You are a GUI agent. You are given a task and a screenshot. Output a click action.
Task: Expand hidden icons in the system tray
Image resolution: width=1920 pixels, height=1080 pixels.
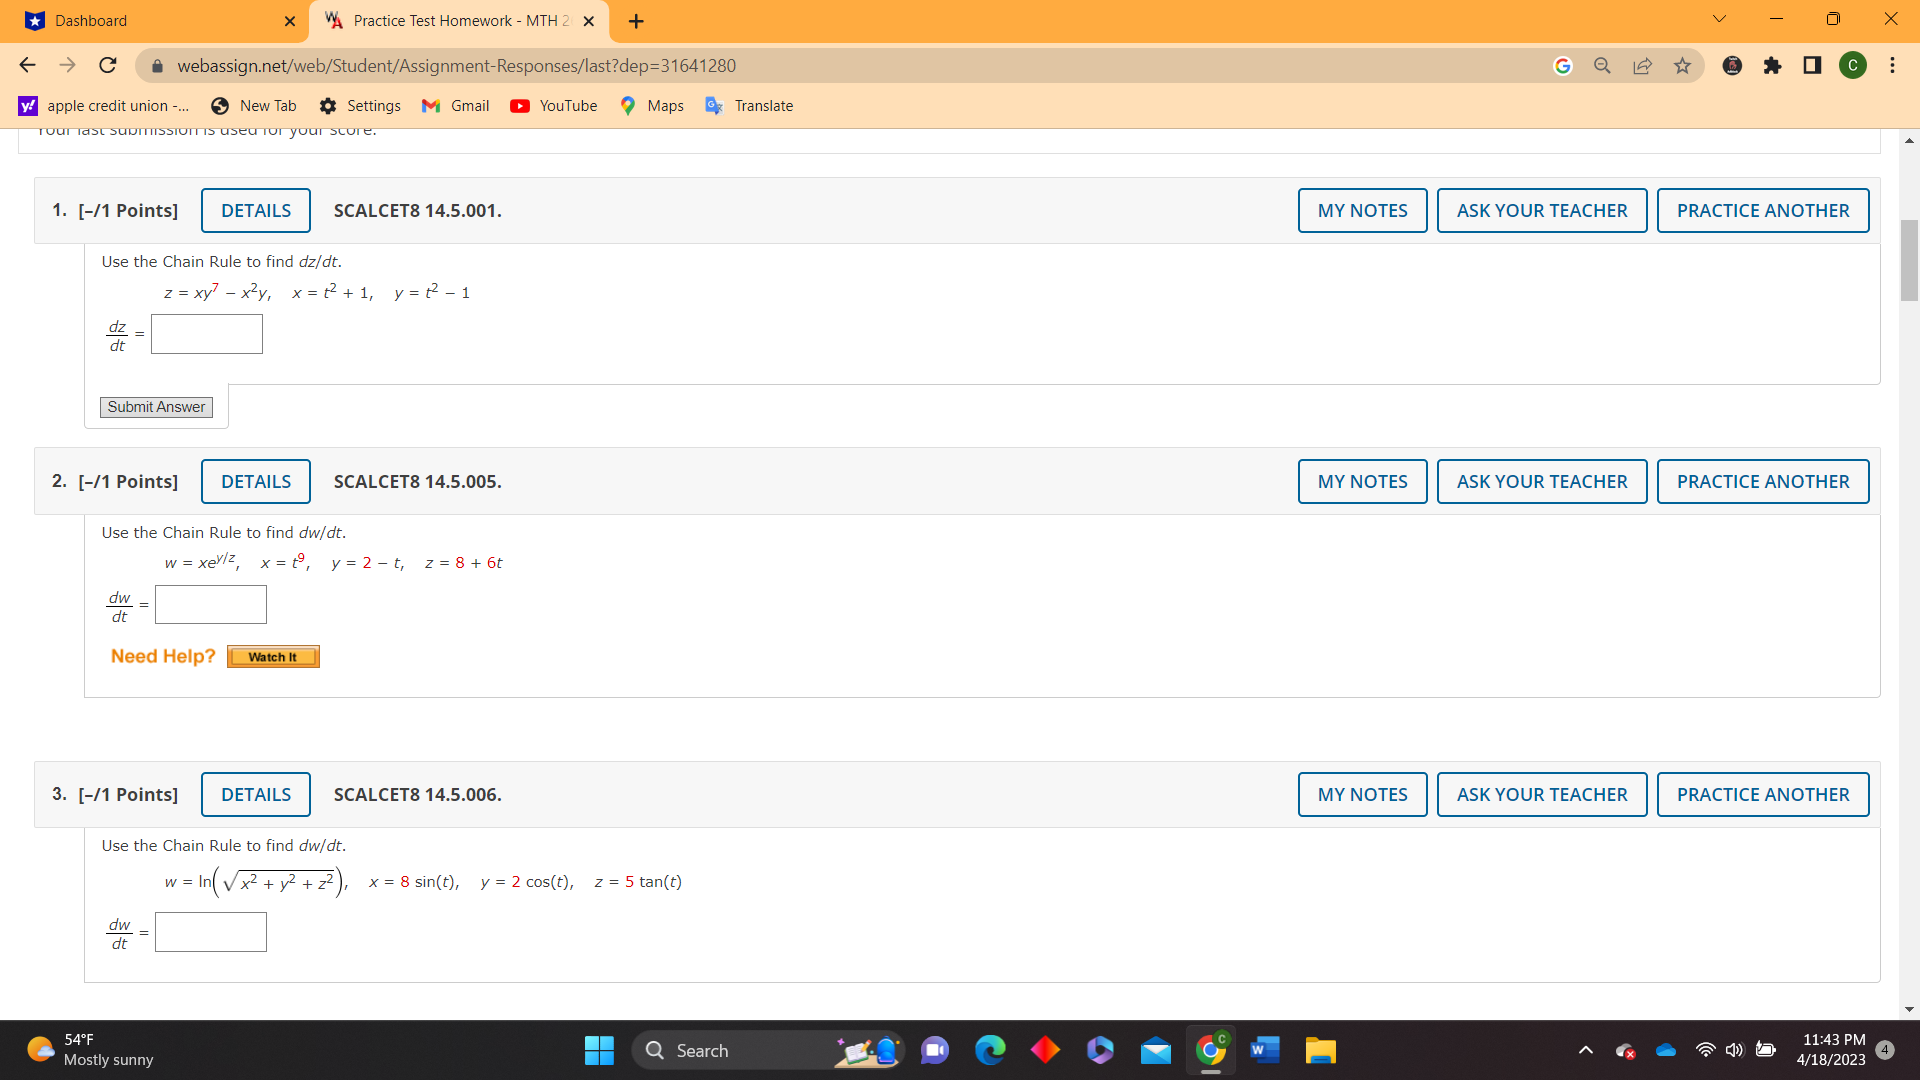pos(1586,1050)
